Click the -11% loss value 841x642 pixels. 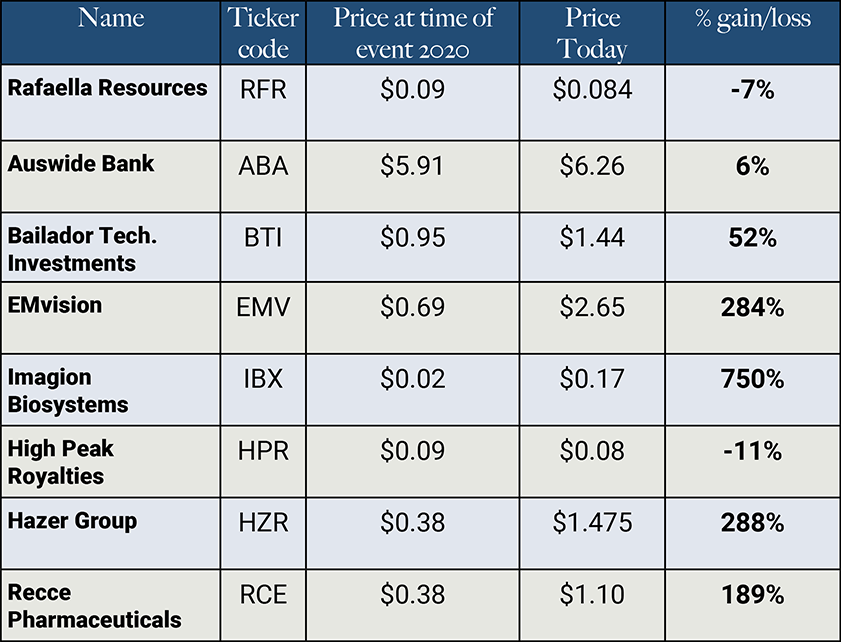753,453
